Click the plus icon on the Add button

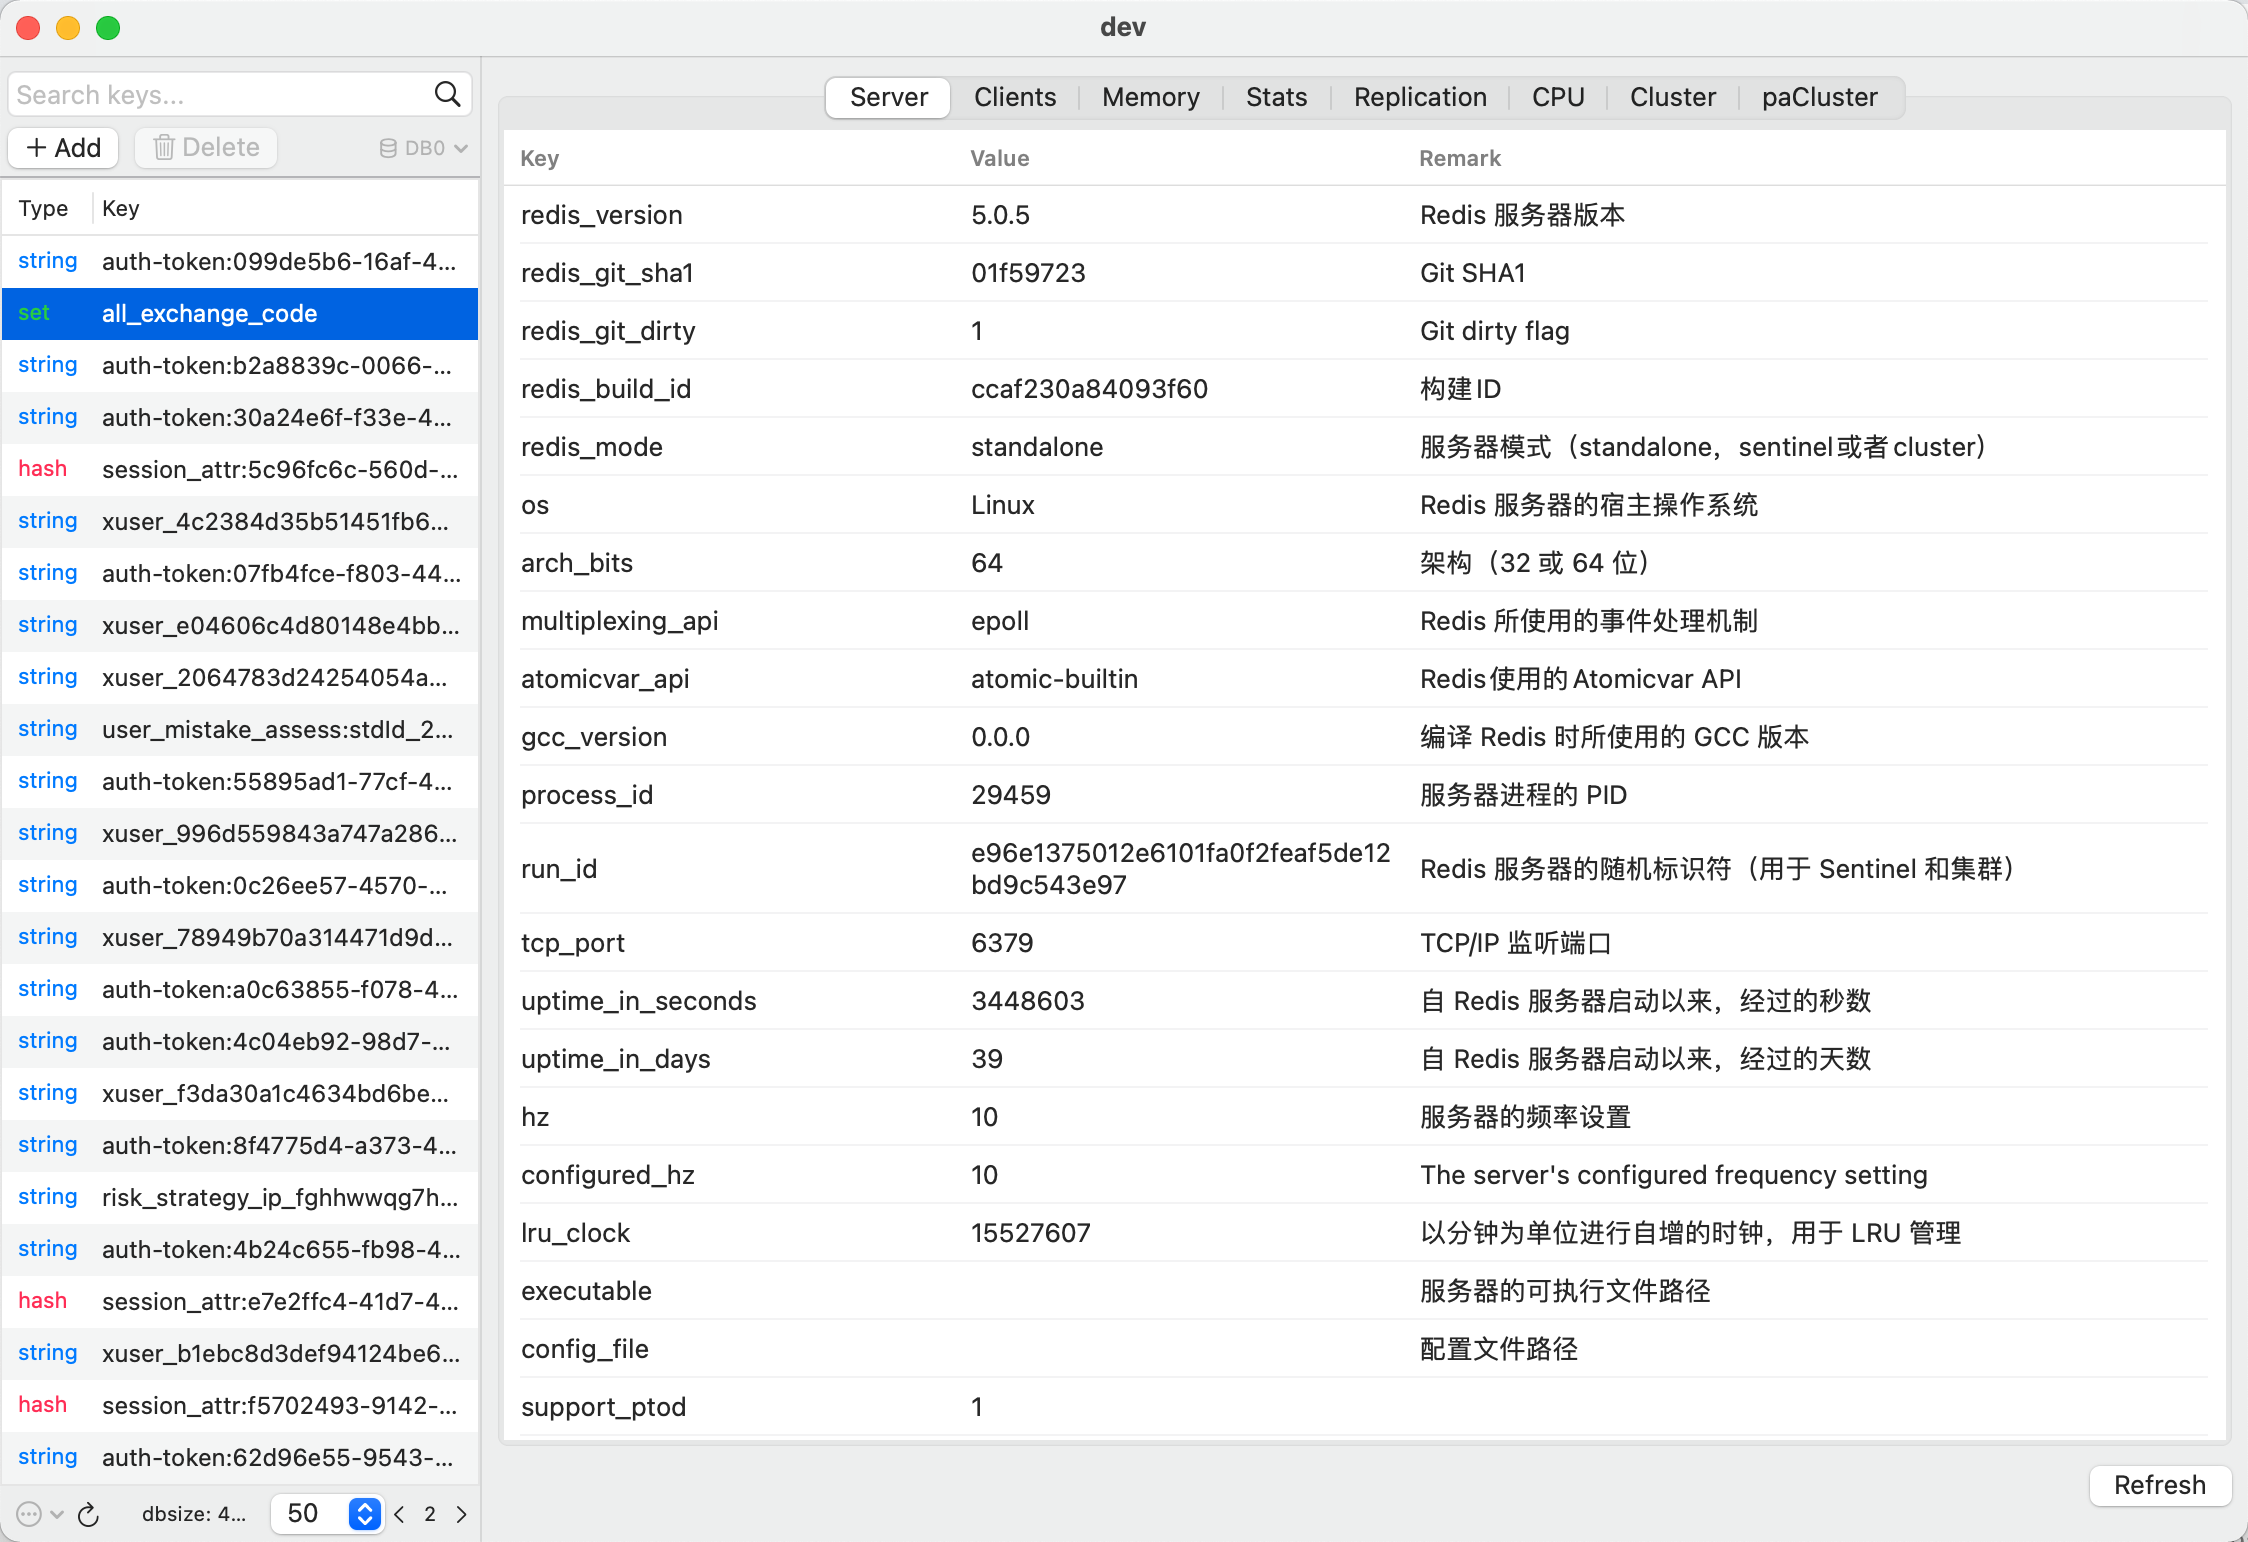click(x=34, y=147)
